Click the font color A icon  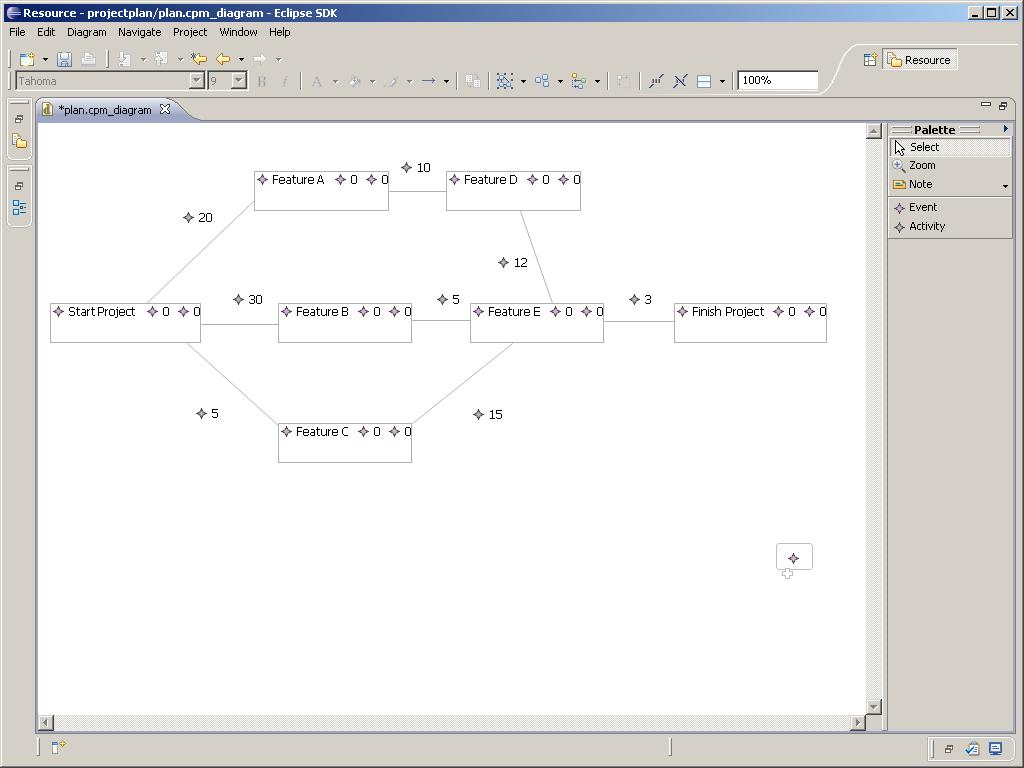point(317,82)
